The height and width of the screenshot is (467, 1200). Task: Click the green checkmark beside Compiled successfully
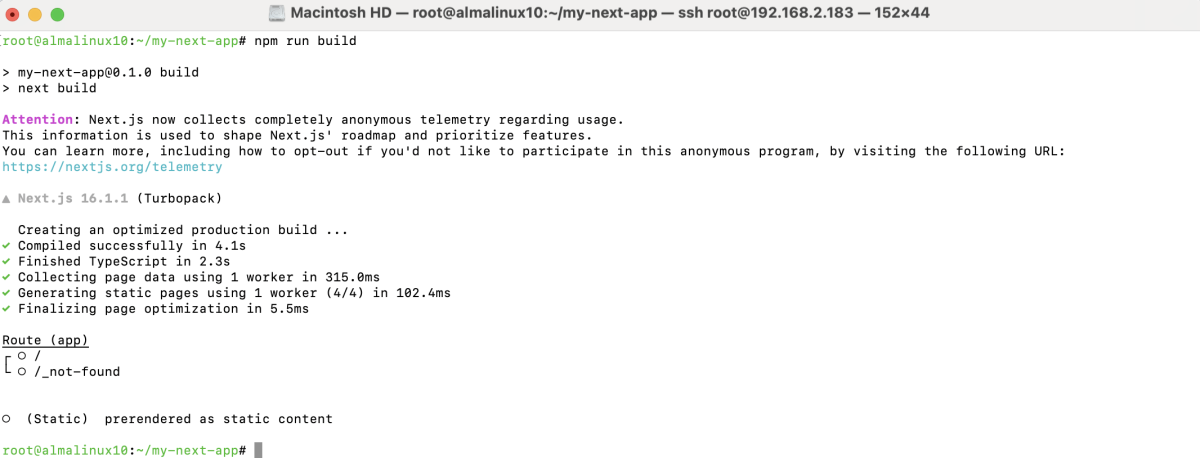pyautogui.click(x=7, y=246)
